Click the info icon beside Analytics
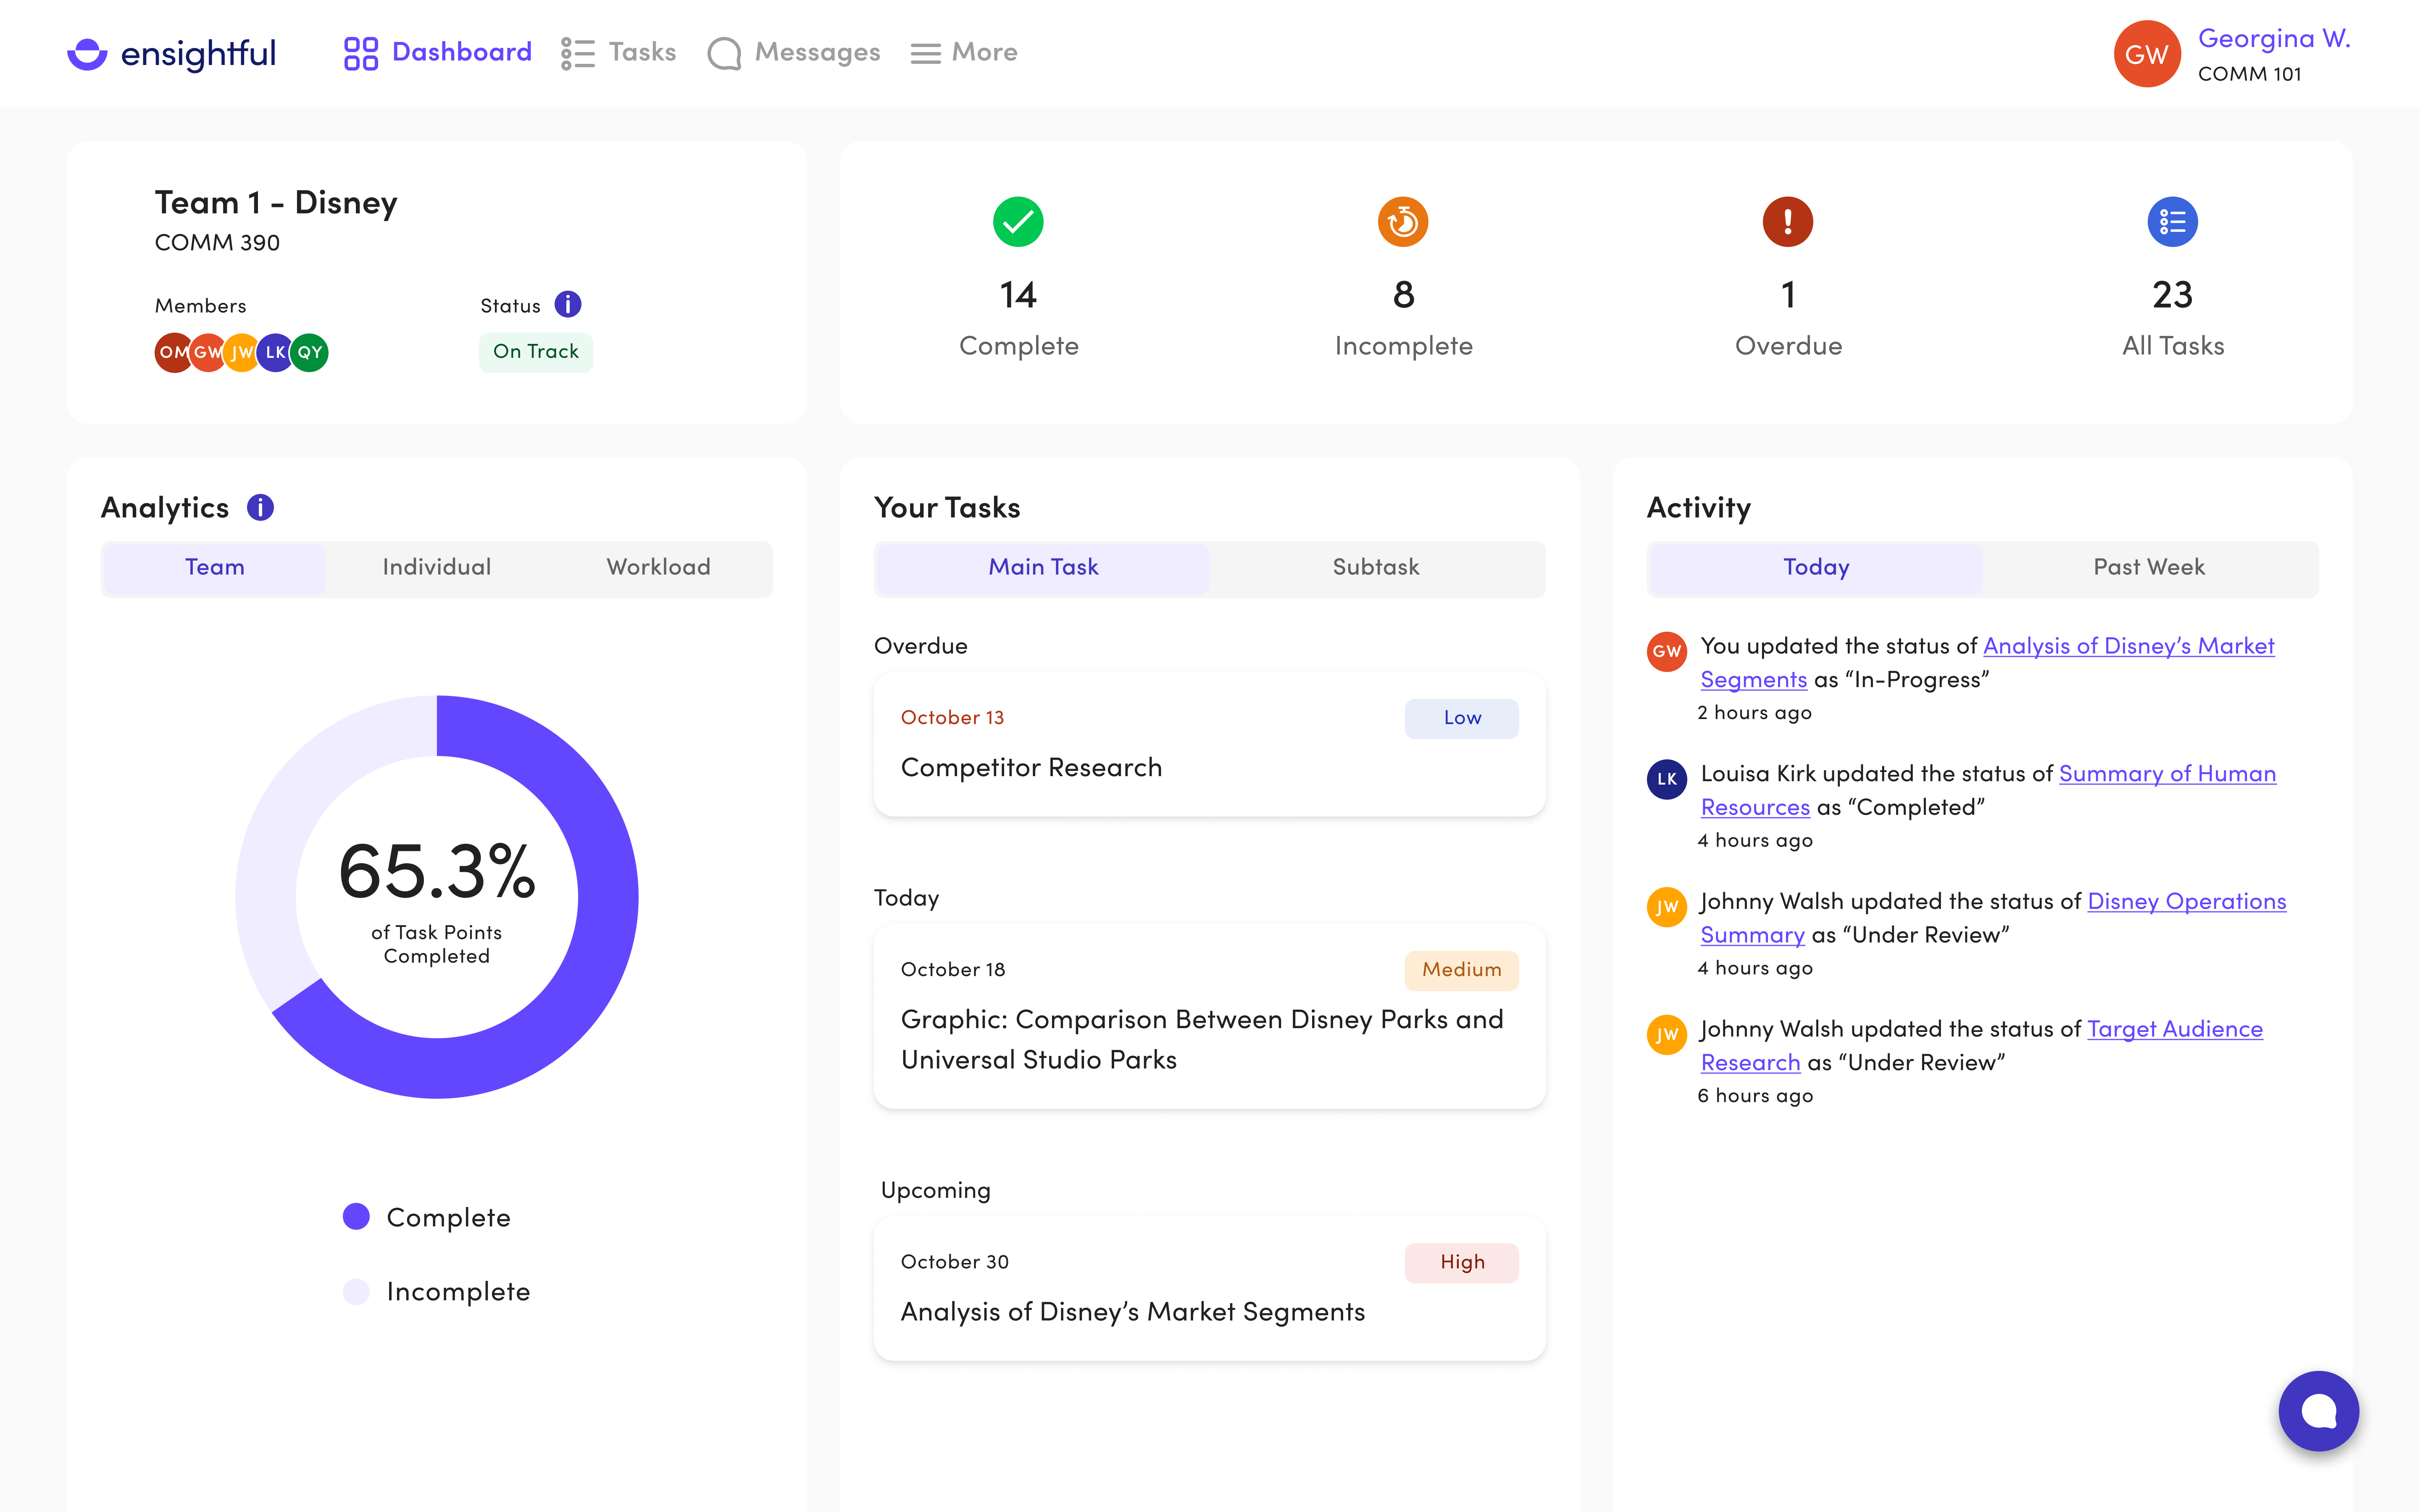2420x1512 pixels. click(260, 507)
